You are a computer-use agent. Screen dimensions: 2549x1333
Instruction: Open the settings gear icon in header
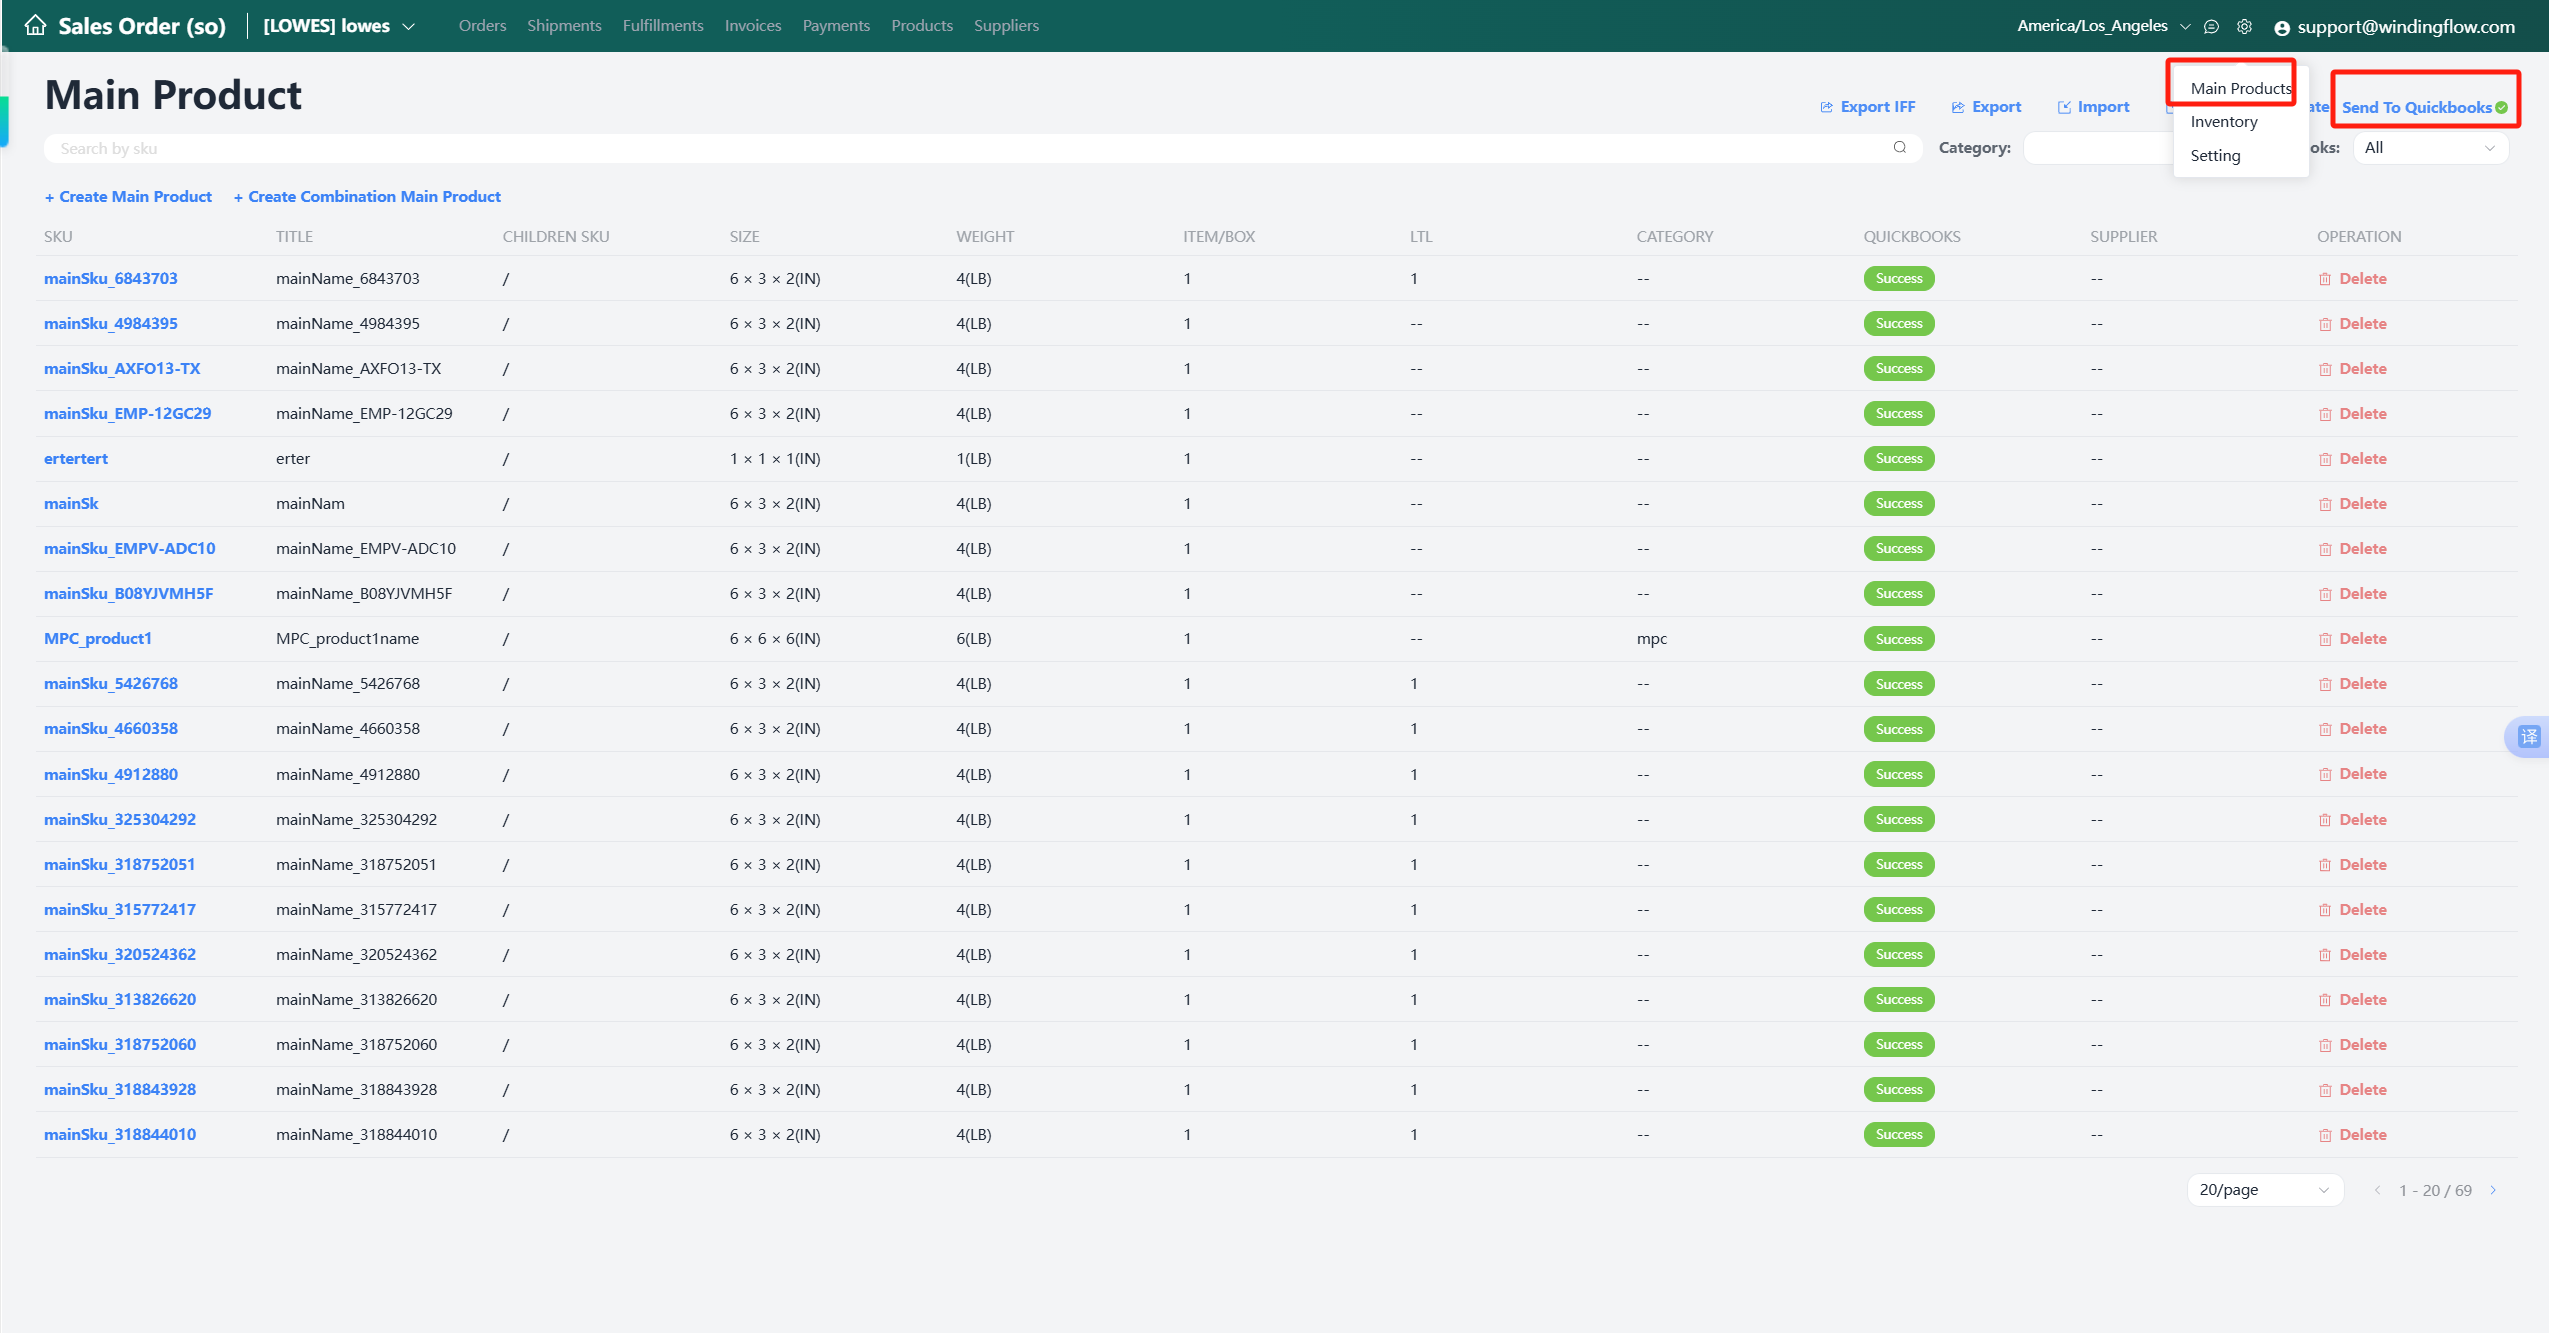[2244, 27]
